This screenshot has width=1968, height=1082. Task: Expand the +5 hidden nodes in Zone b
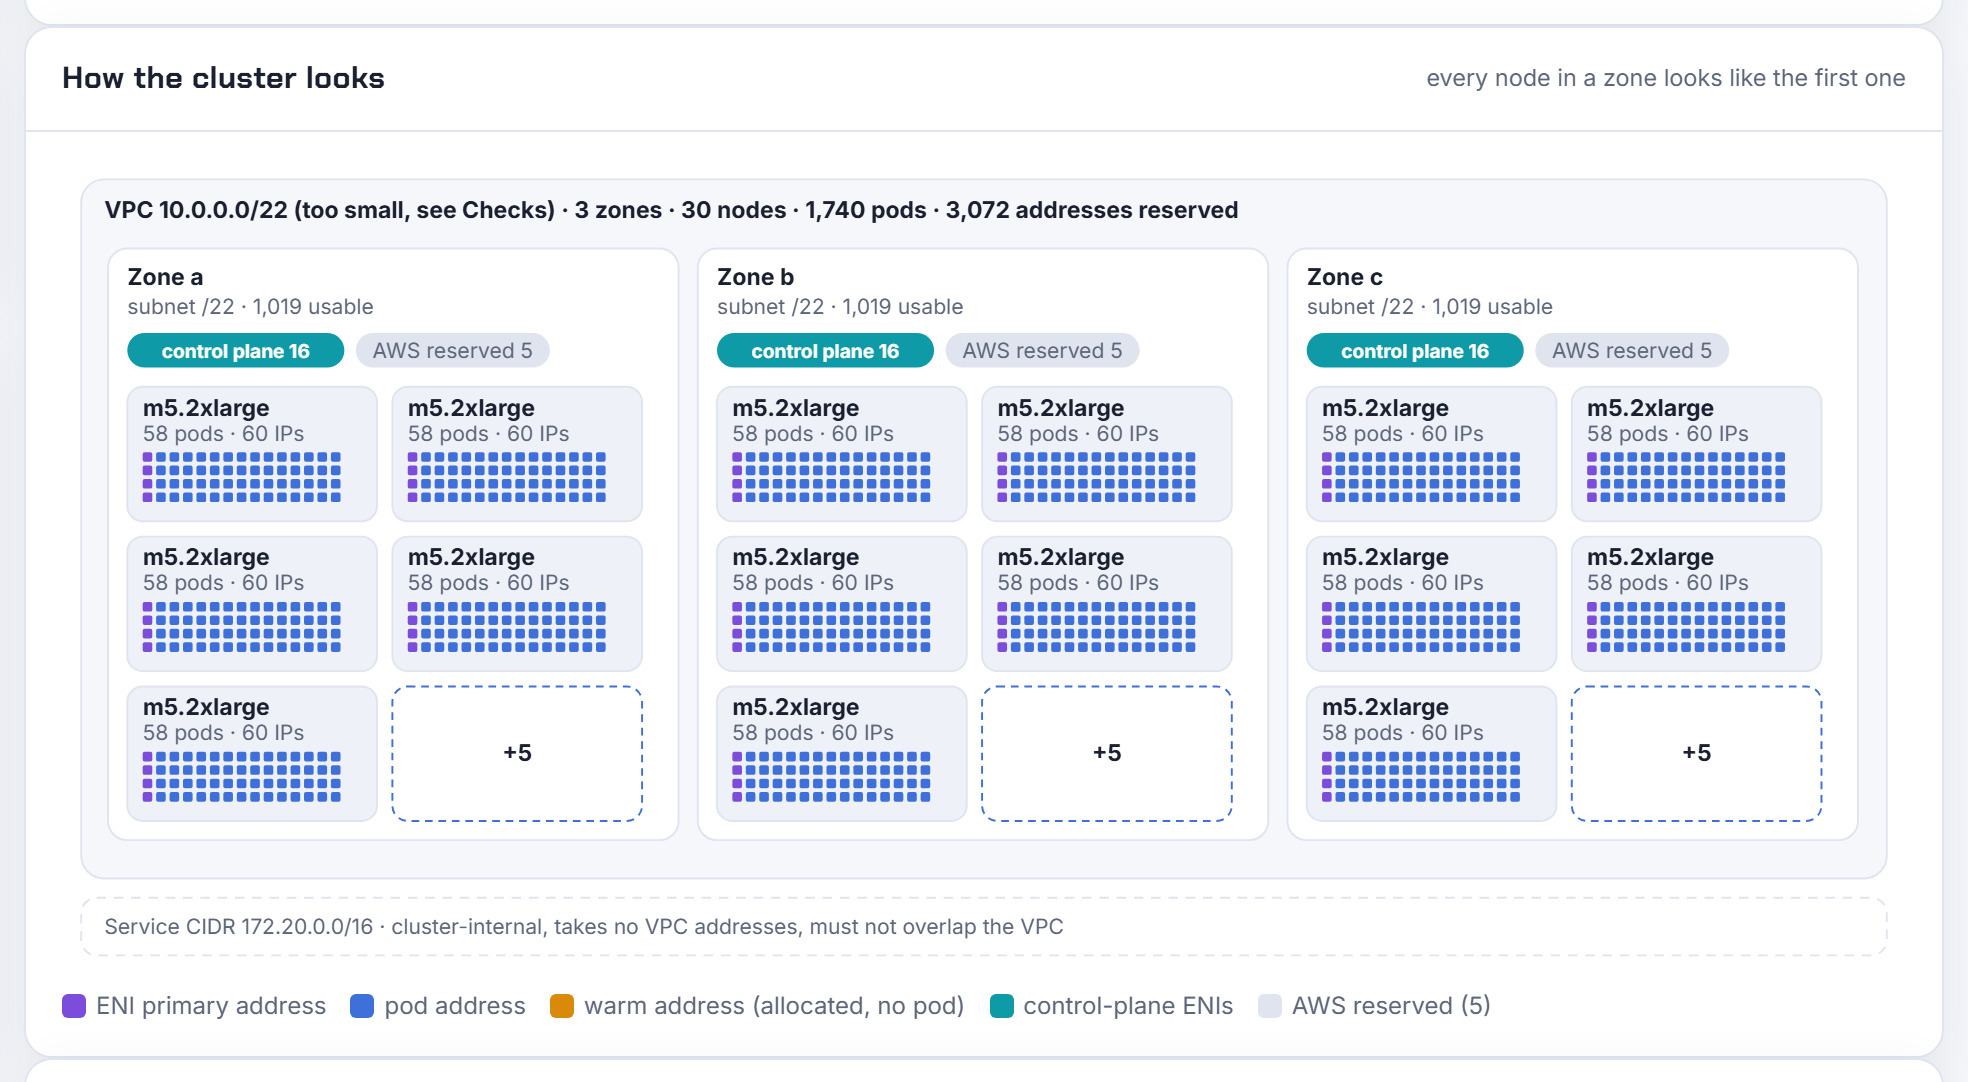pyautogui.click(x=1107, y=753)
